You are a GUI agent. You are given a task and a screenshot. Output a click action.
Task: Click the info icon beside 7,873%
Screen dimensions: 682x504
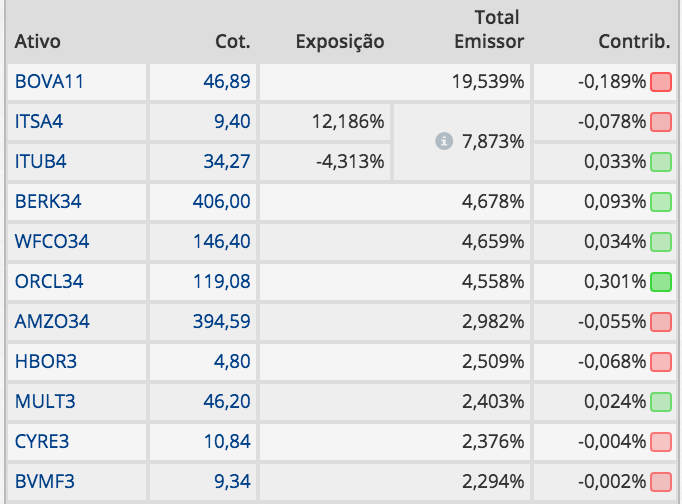pyautogui.click(x=444, y=142)
